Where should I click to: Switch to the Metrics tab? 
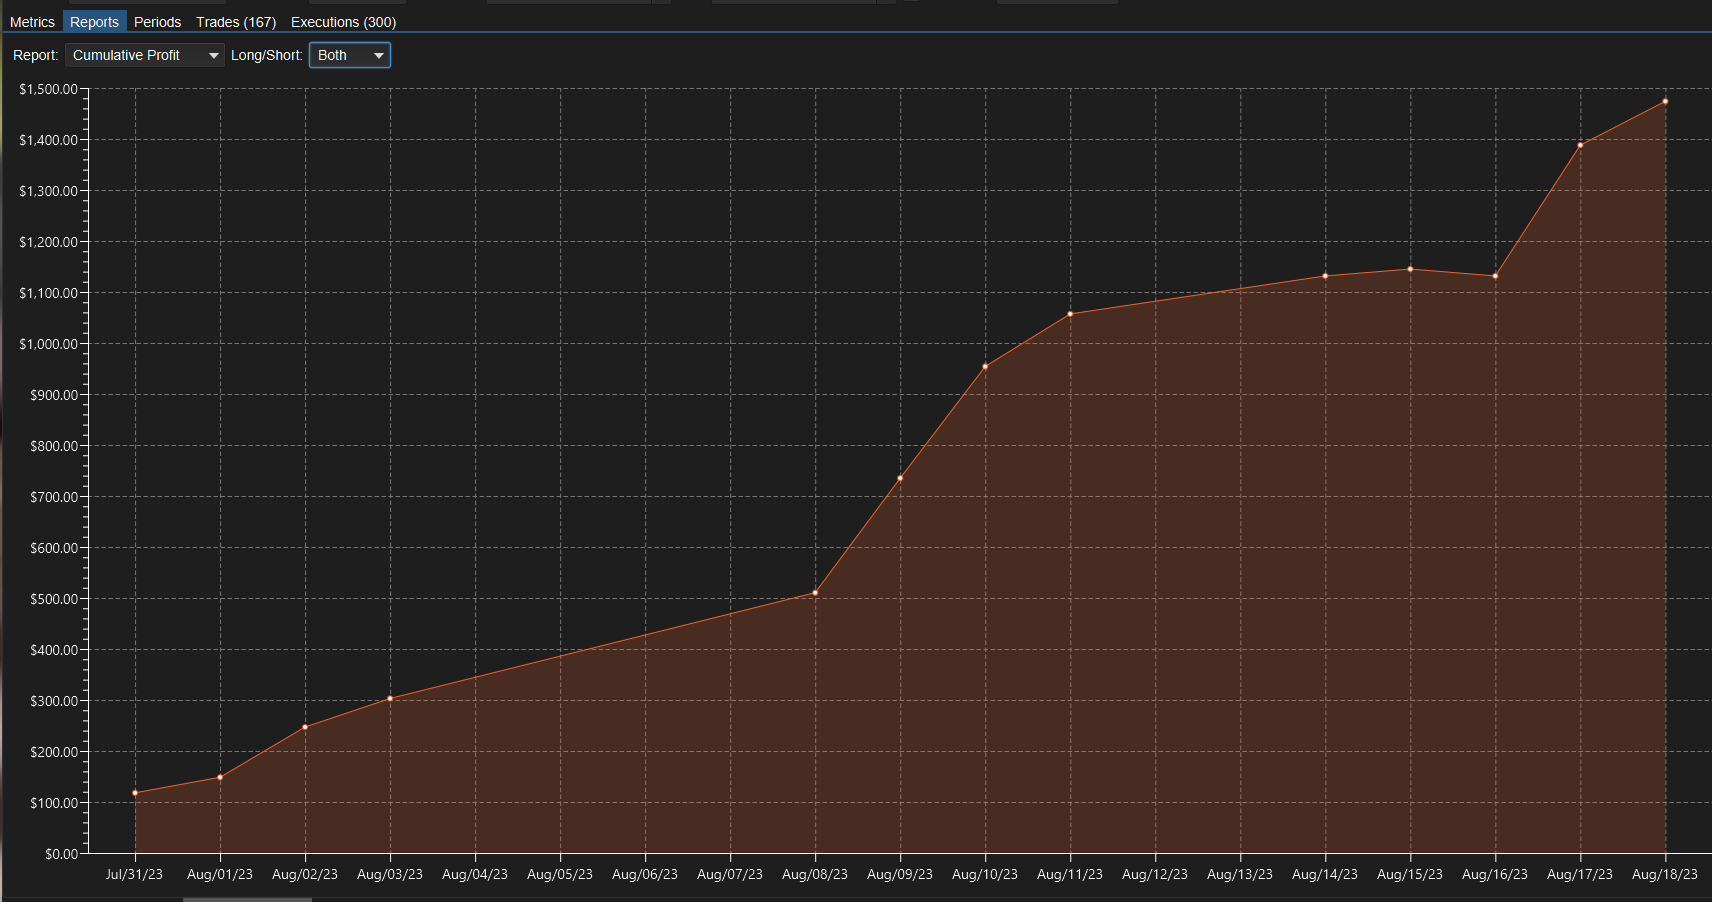[x=32, y=22]
